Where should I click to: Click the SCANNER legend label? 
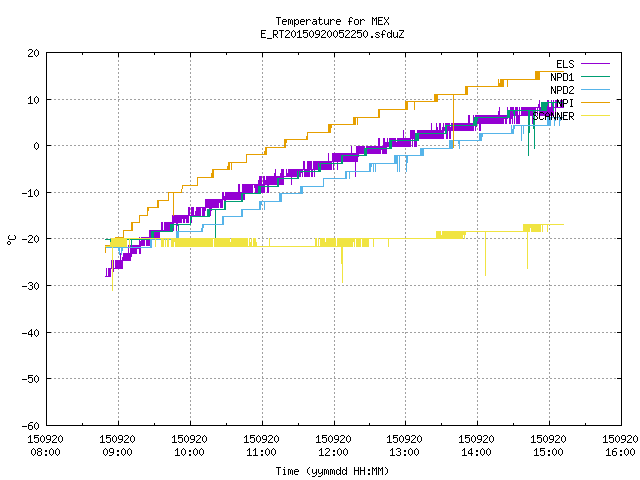(x=553, y=116)
